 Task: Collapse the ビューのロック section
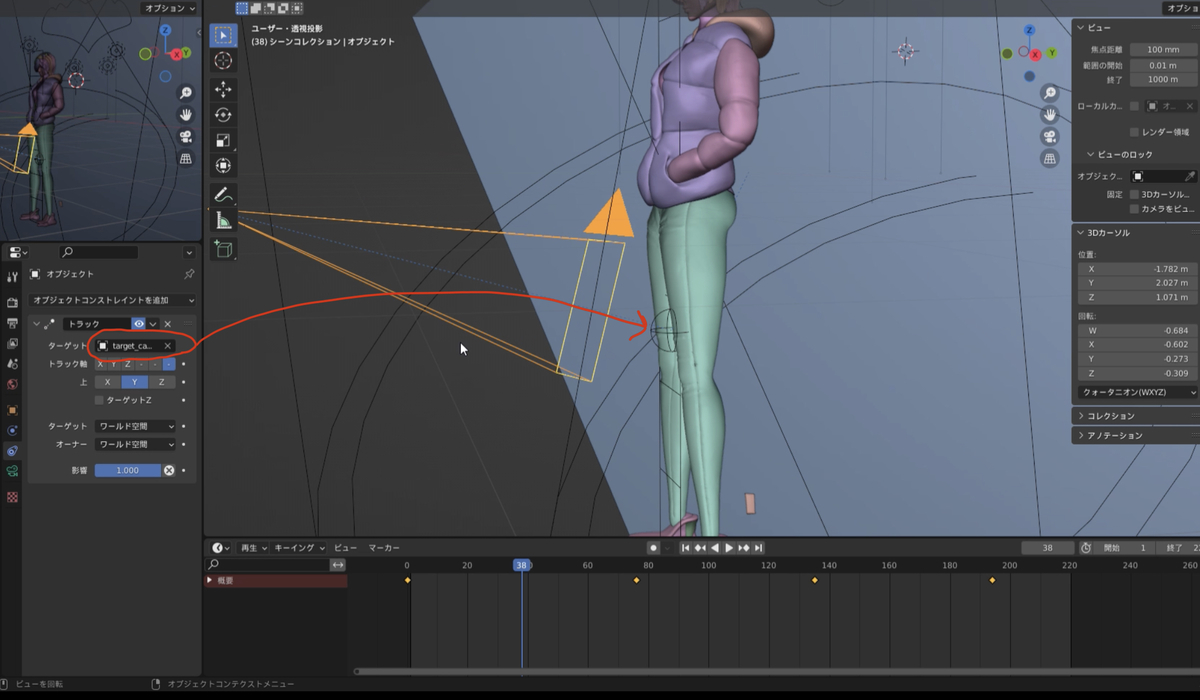1091,155
